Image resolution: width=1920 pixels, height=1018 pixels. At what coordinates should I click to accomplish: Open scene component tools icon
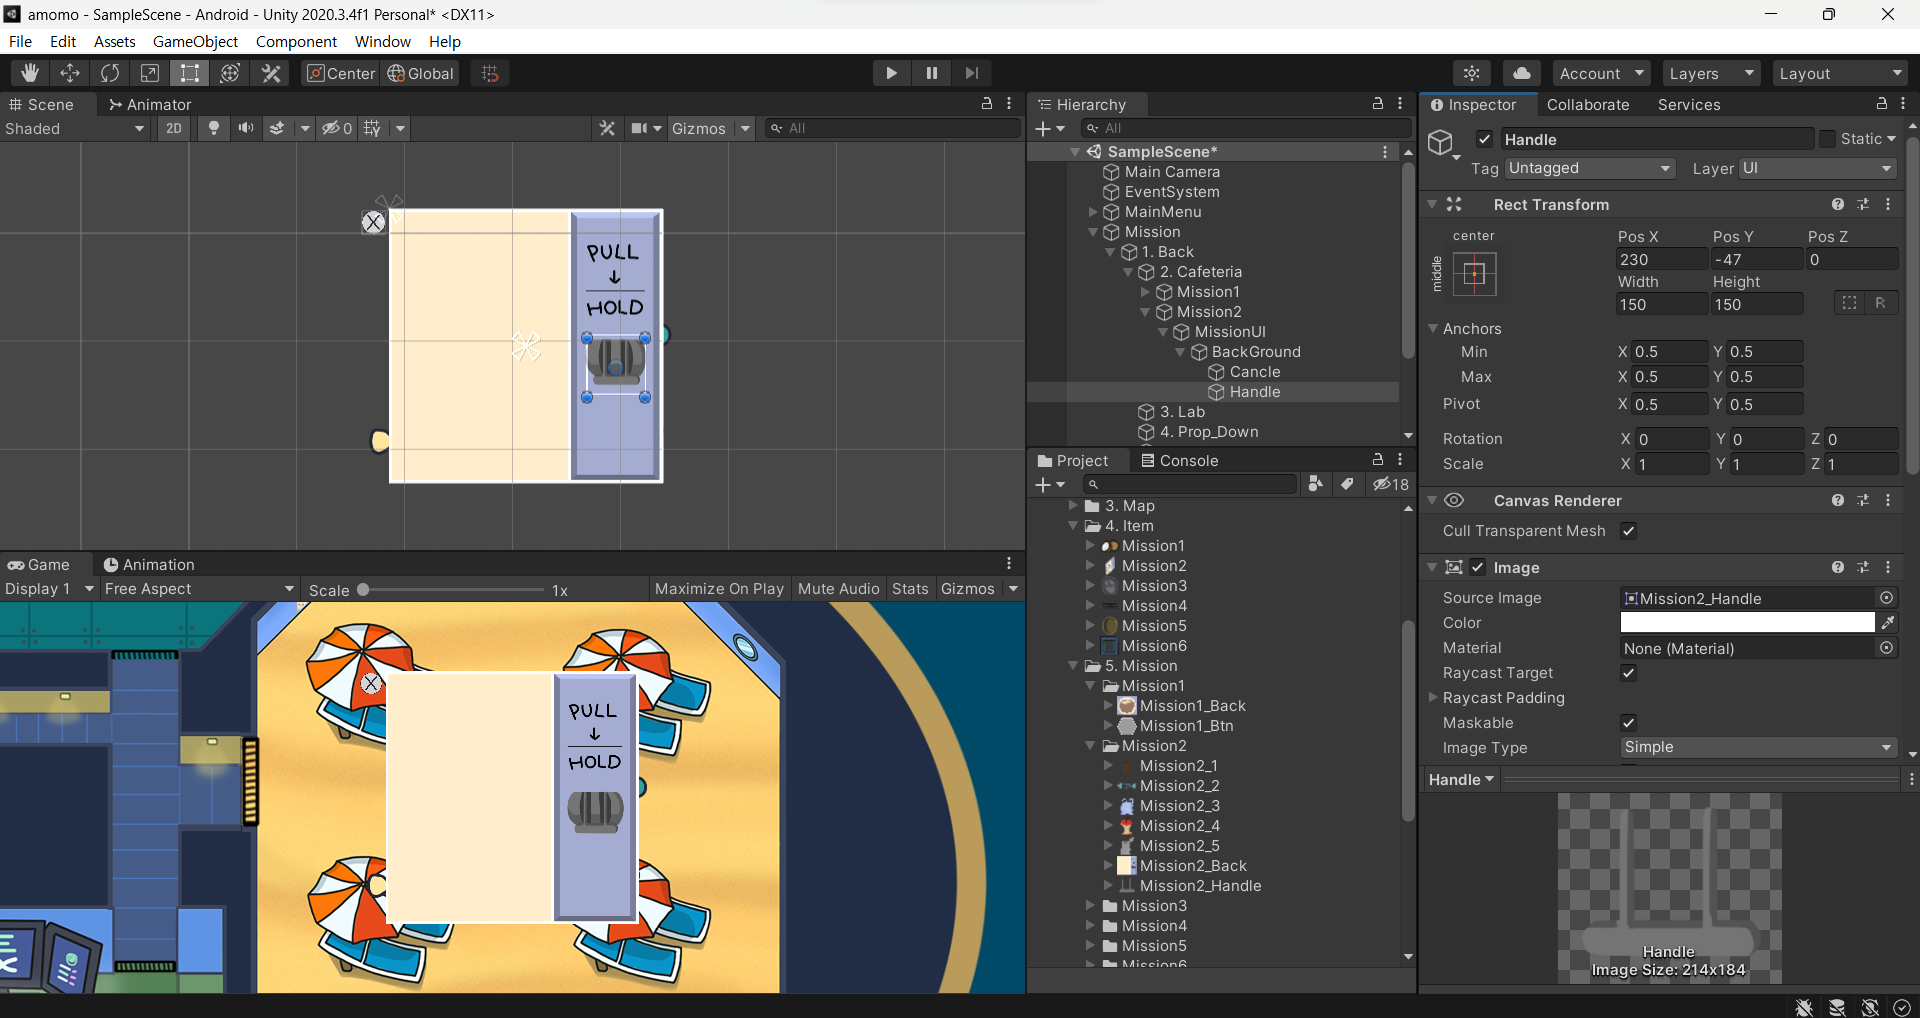[607, 128]
